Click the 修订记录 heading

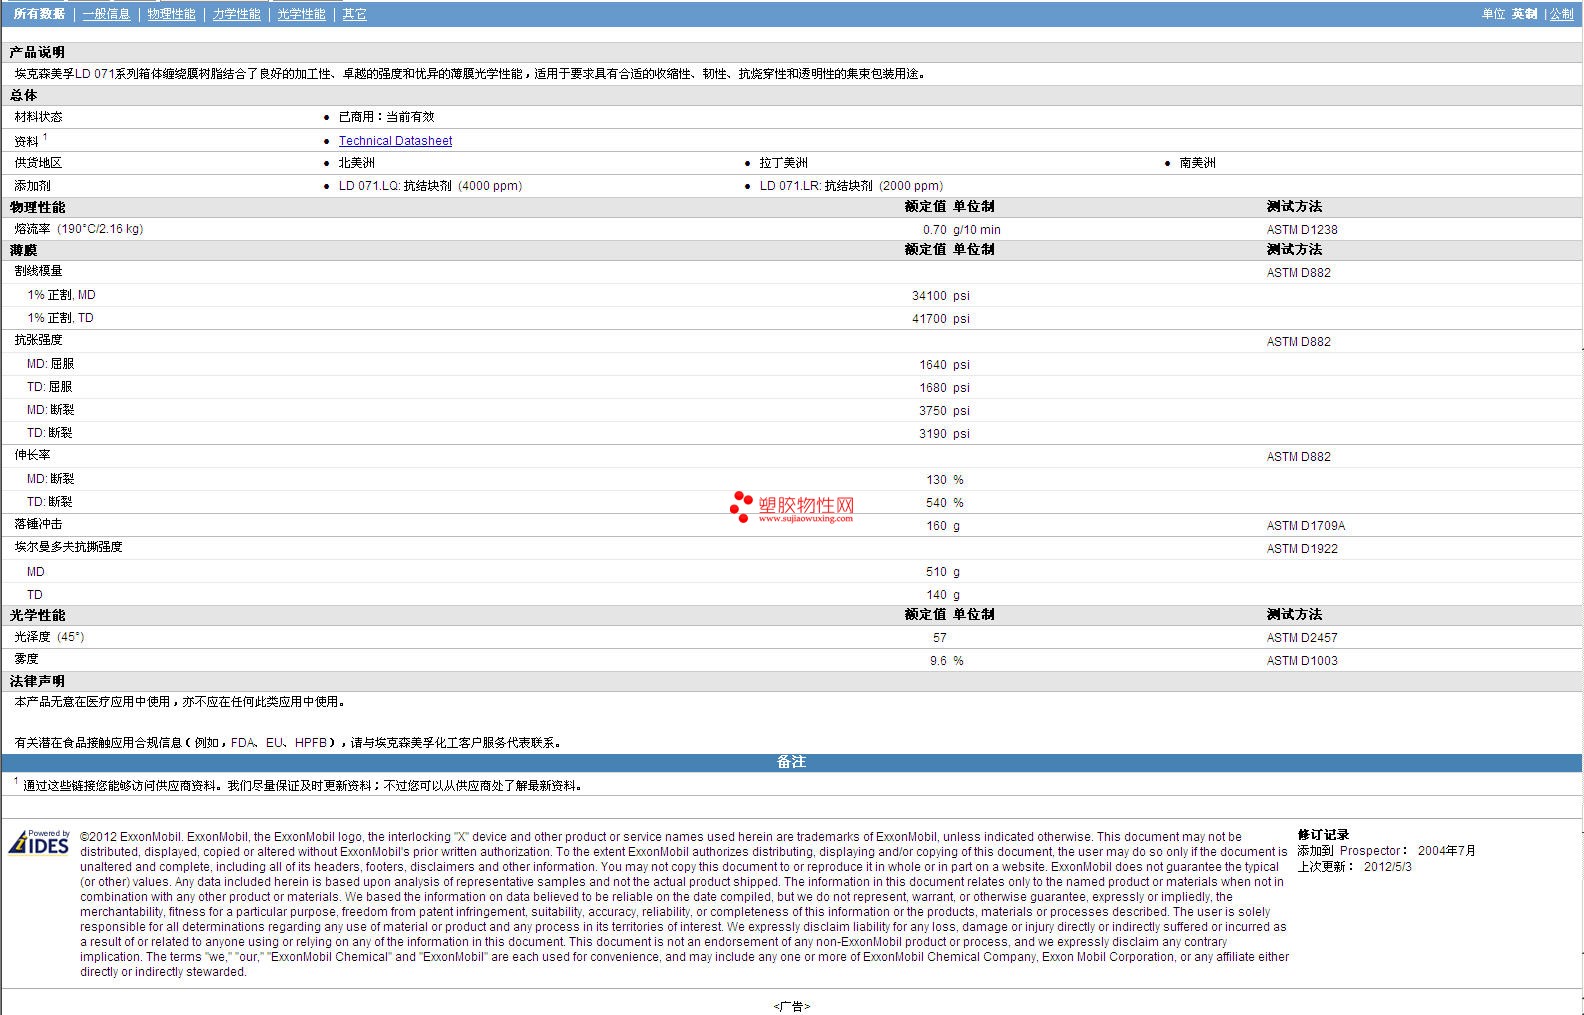click(1323, 835)
